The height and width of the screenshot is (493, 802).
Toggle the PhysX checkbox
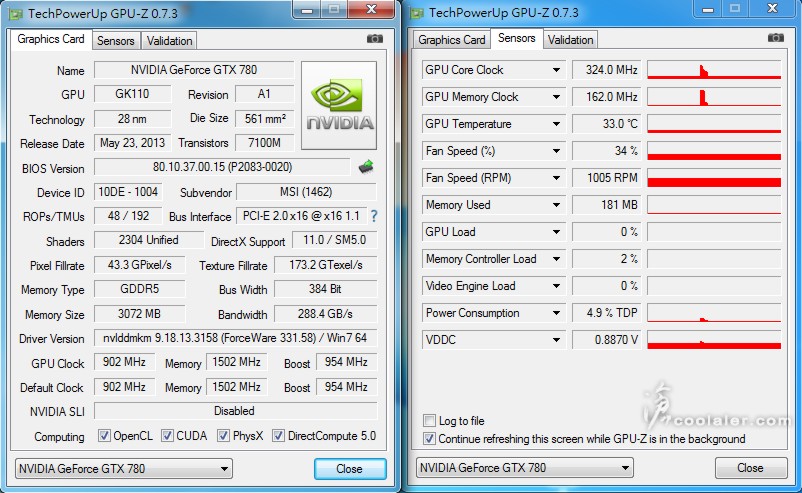point(223,436)
